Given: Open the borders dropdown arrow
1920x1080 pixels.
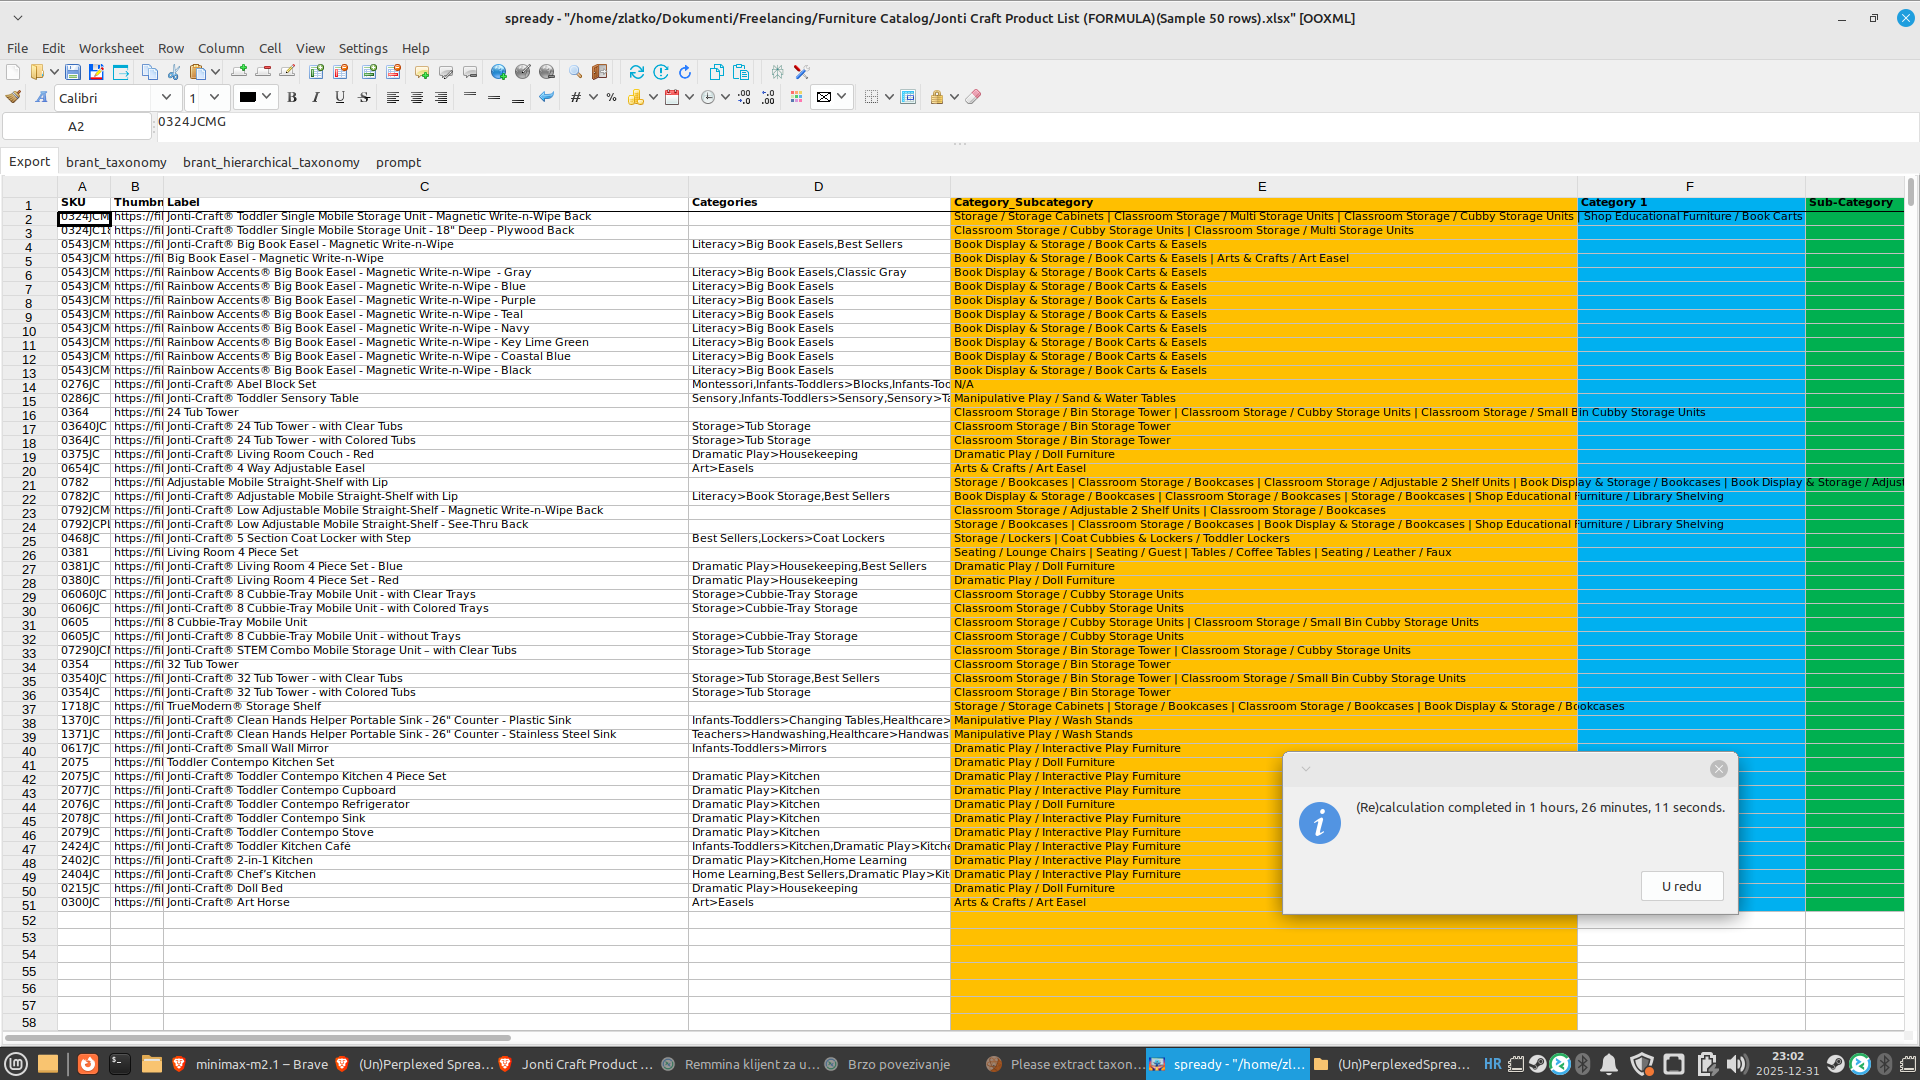Looking at the screenshot, I should click(890, 97).
